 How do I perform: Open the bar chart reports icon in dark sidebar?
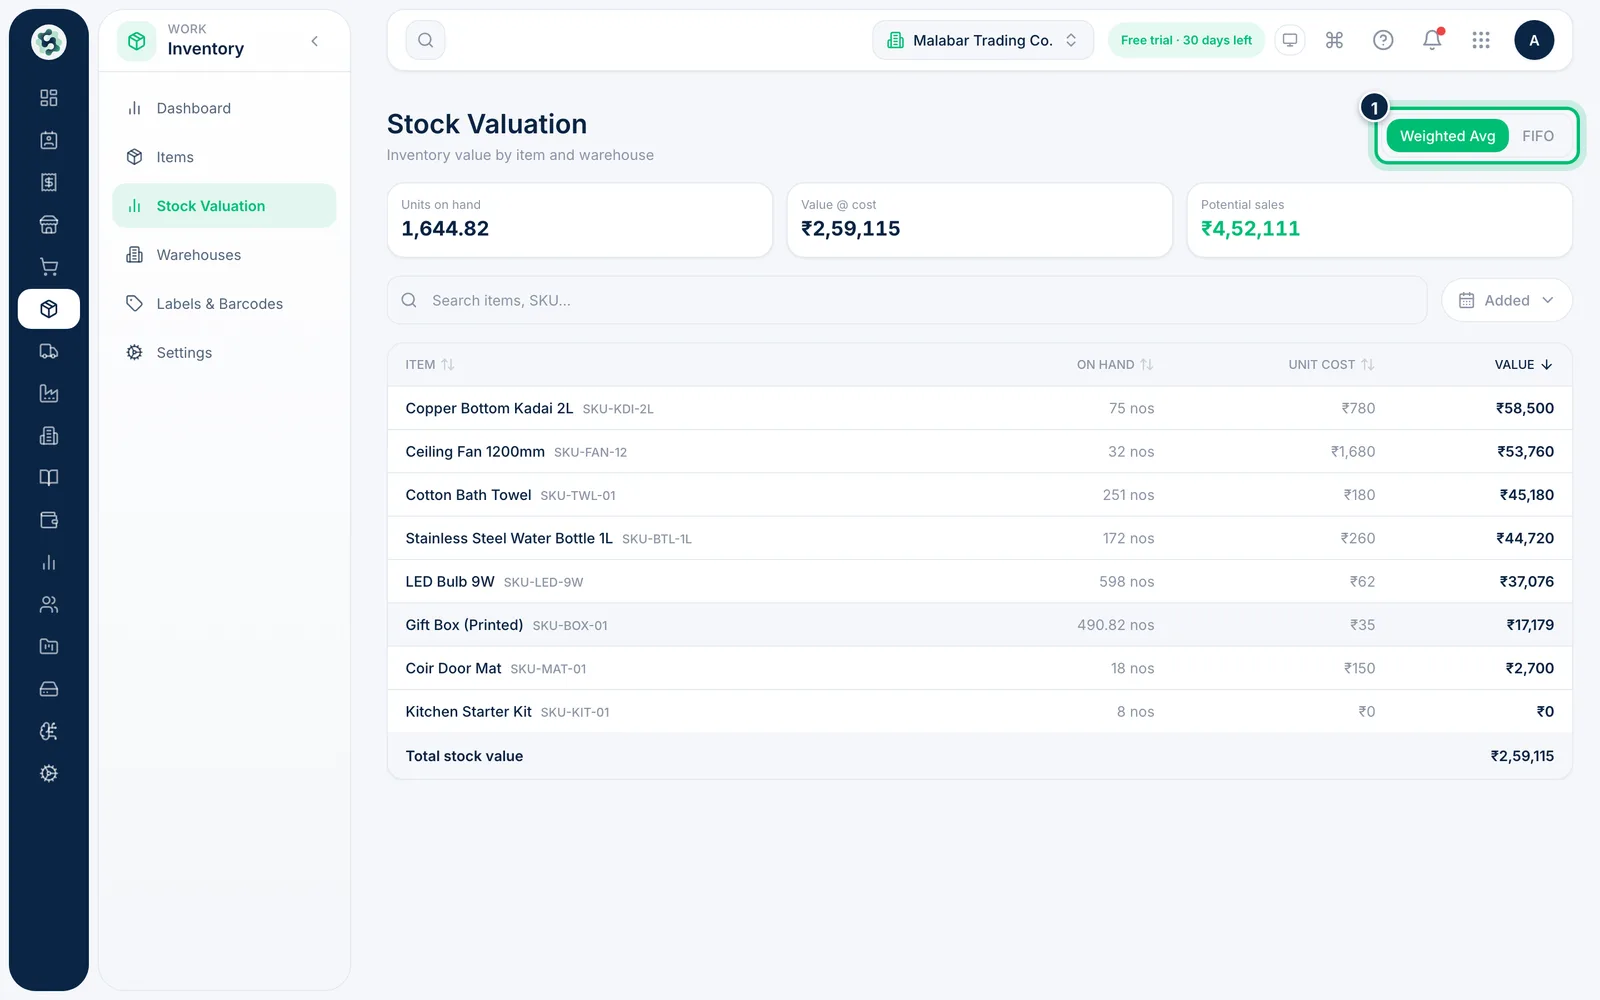tap(48, 562)
